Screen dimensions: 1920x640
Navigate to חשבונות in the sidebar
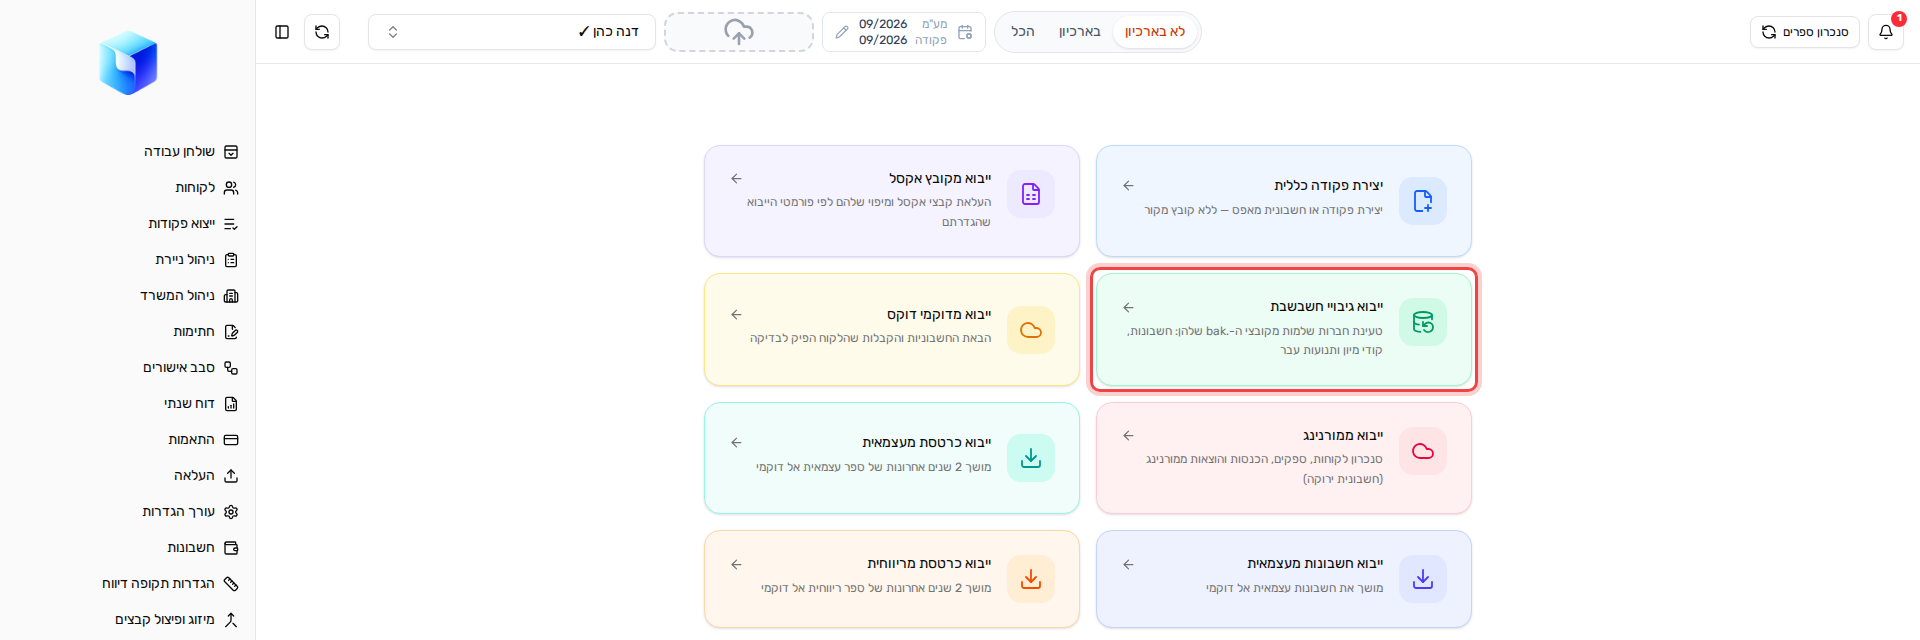202,548
